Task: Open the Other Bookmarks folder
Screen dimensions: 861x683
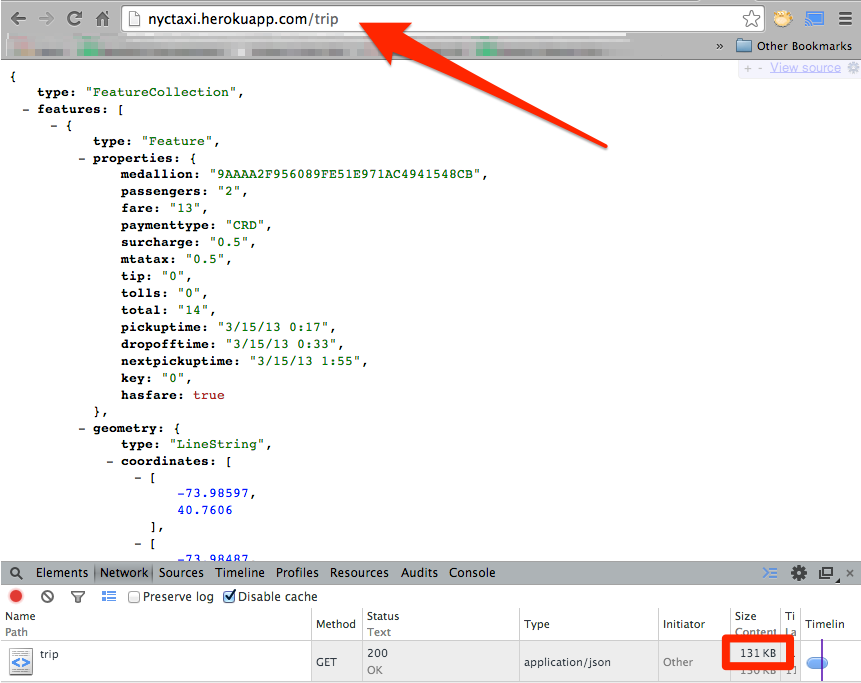Action: (793, 46)
